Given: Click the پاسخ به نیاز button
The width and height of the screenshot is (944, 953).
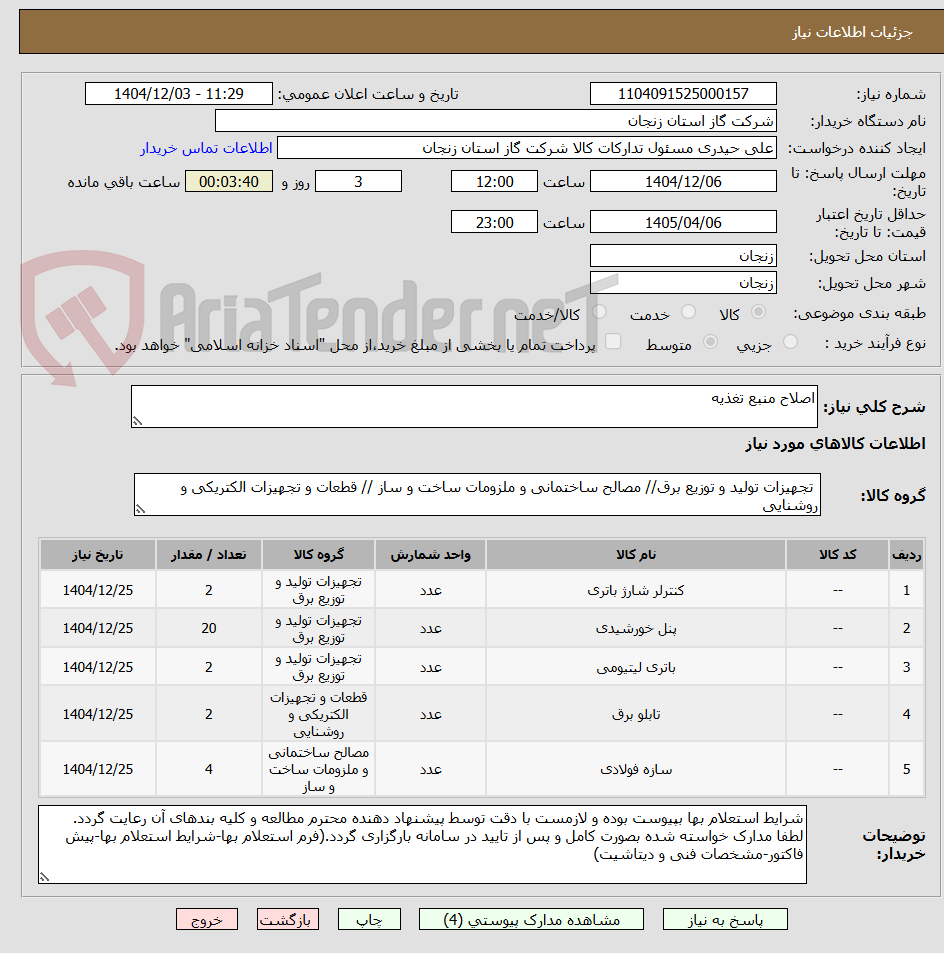Looking at the screenshot, I should [725, 919].
